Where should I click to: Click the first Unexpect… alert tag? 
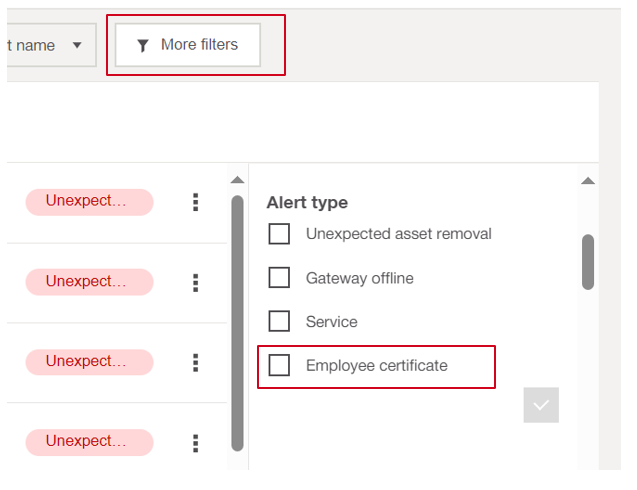[x=89, y=202]
